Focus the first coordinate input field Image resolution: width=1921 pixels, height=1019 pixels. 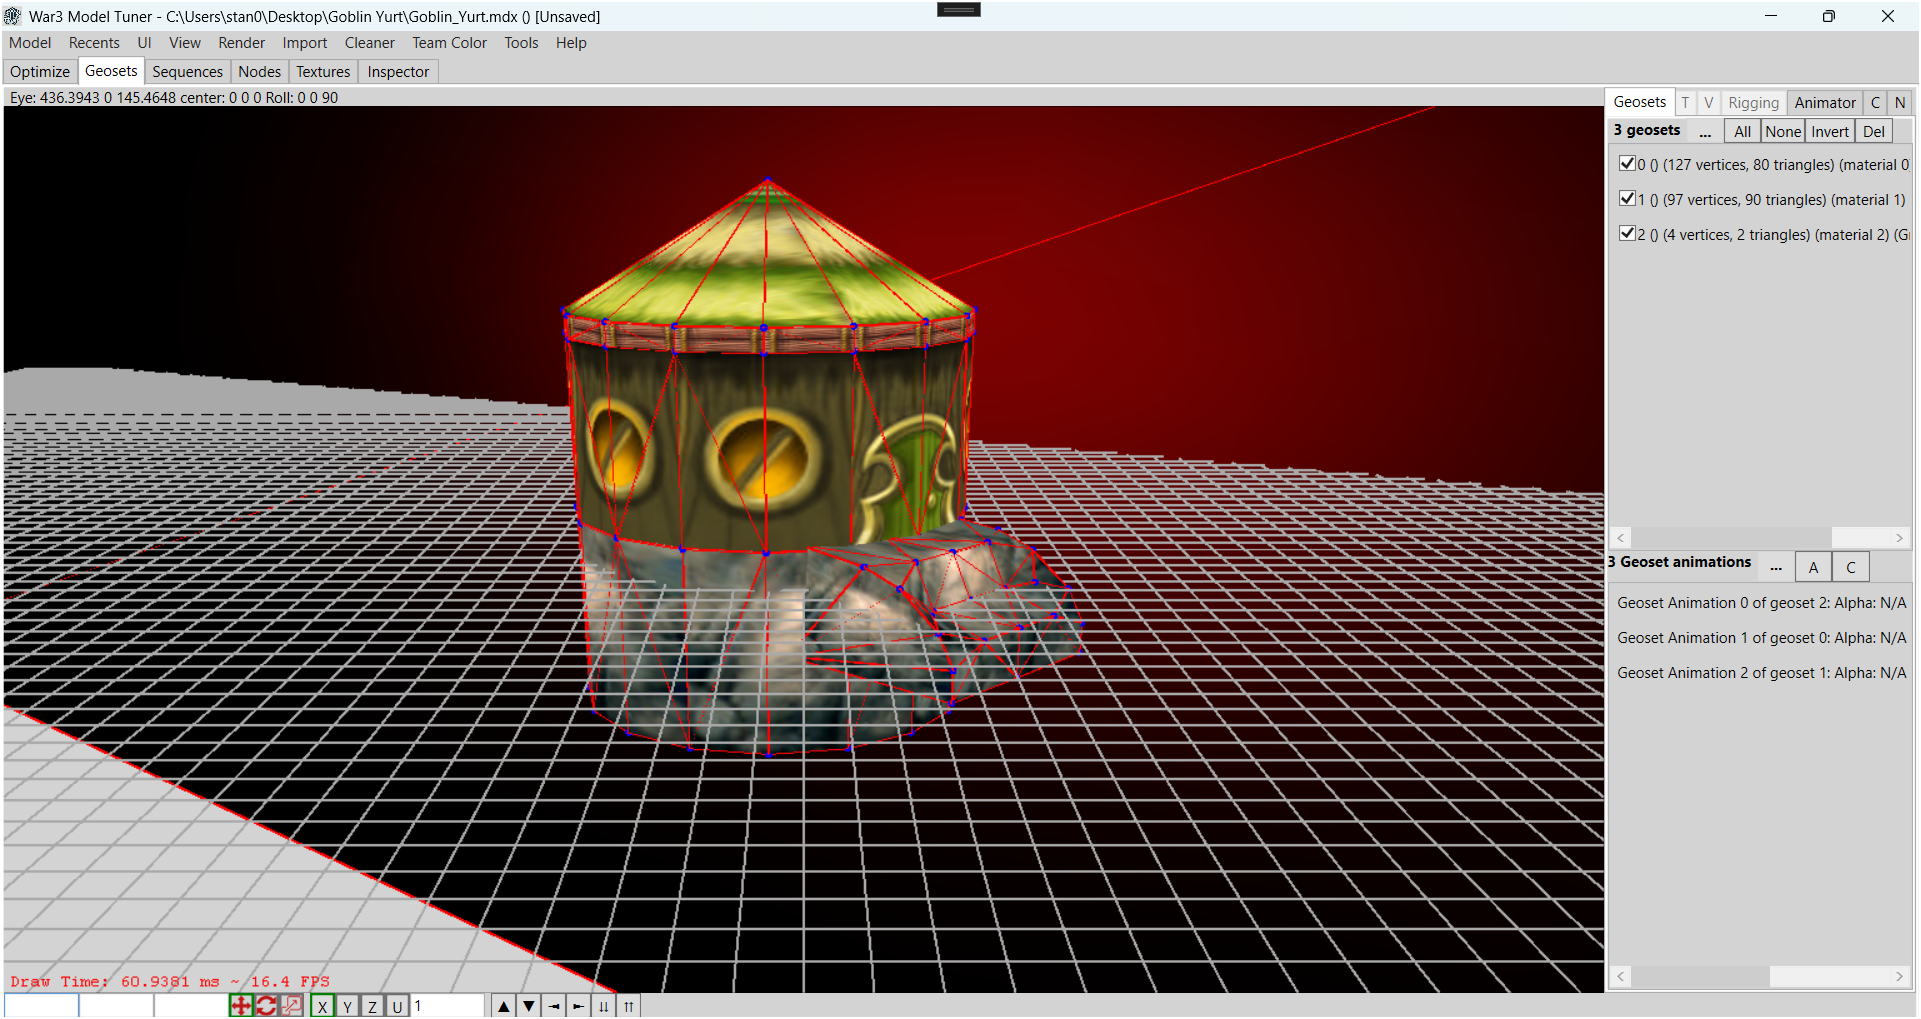41,1006
